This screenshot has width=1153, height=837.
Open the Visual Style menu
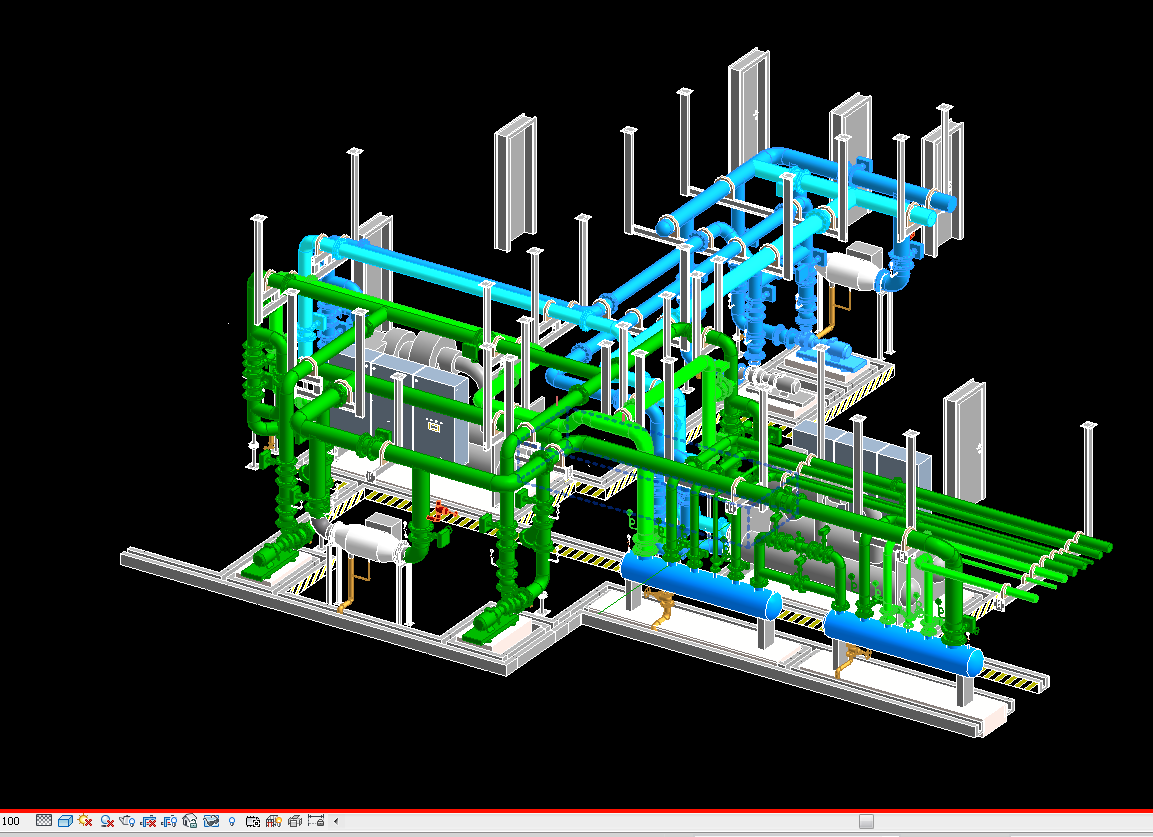coord(65,821)
